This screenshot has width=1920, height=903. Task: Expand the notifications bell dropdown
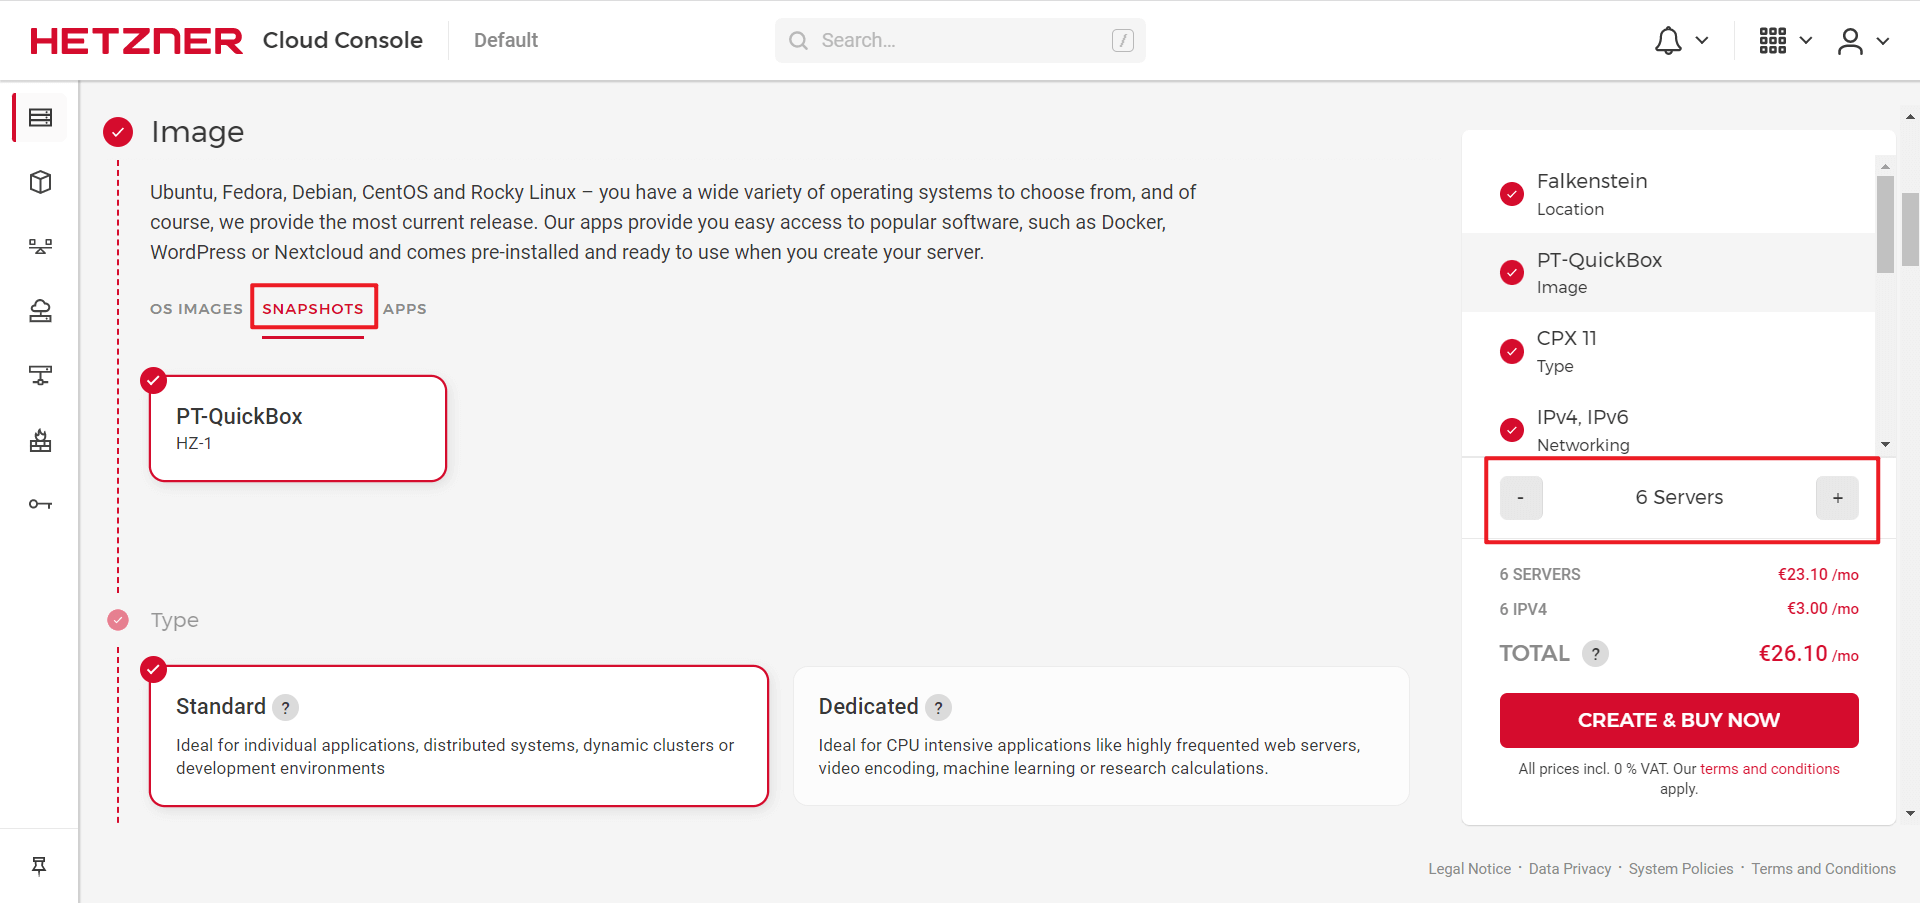[x=1680, y=41]
